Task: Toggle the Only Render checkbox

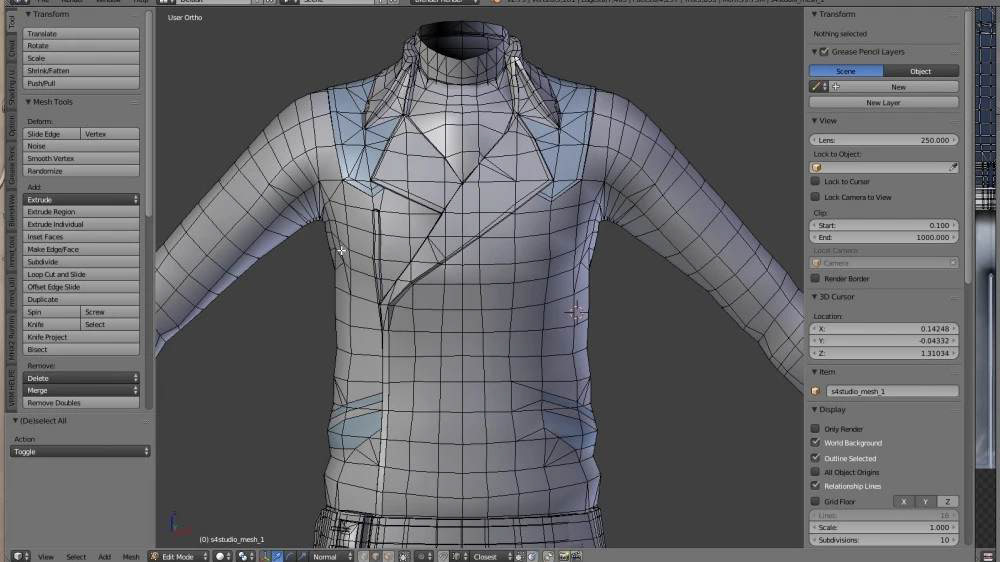Action: tap(815, 429)
